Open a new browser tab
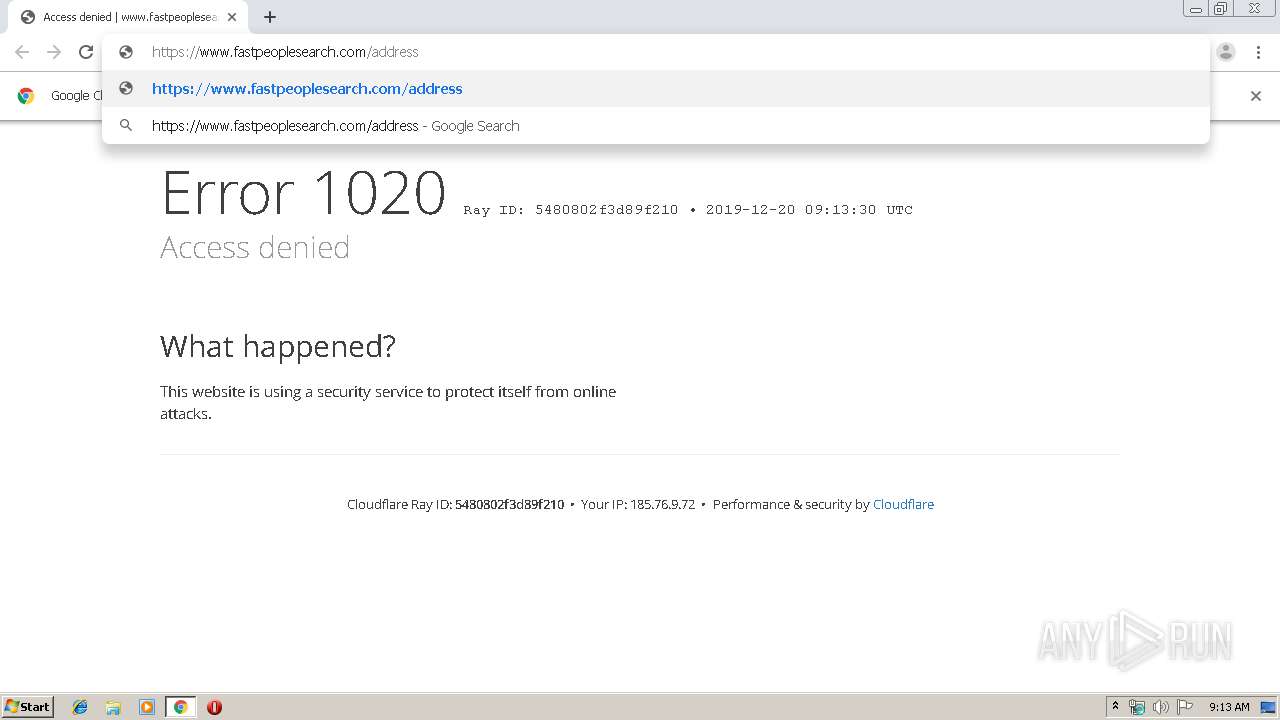 coord(270,17)
